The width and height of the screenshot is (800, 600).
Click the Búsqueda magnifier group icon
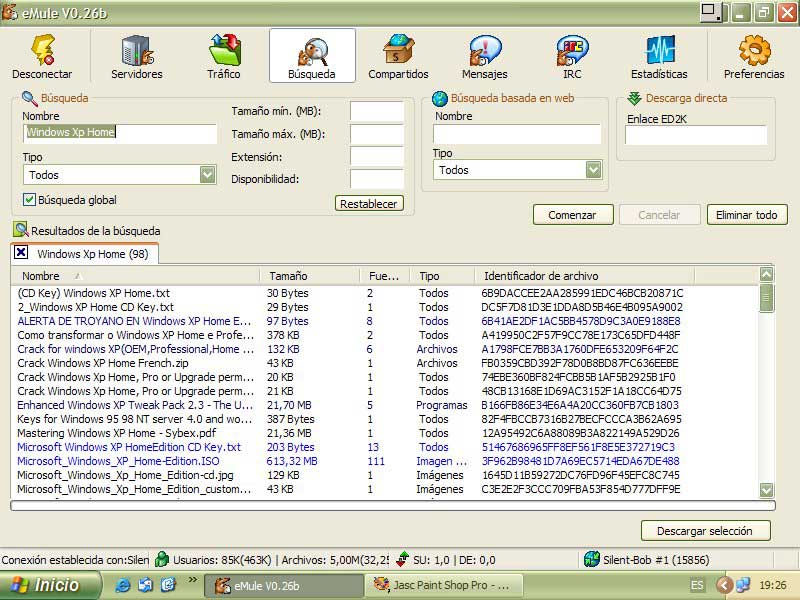(x=29, y=98)
